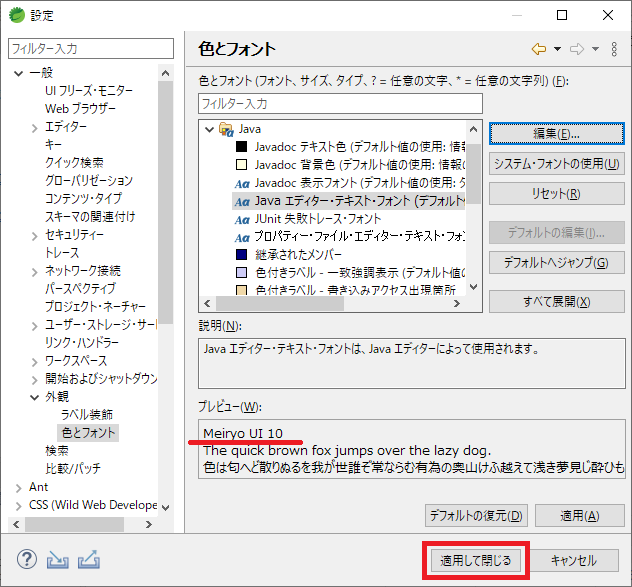Click scroll-down arrow of font list
The height and width of the screenshot is (587, 632).
tap(474, 287)
